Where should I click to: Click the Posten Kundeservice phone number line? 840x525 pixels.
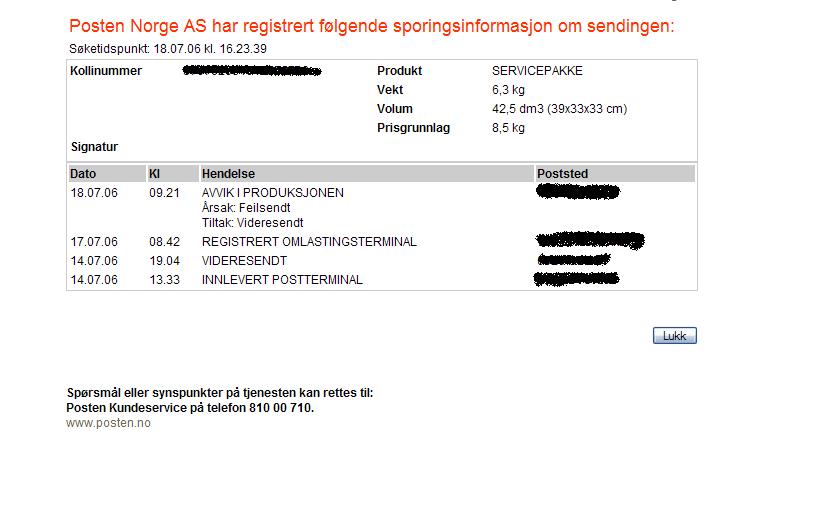click(190, 408)
